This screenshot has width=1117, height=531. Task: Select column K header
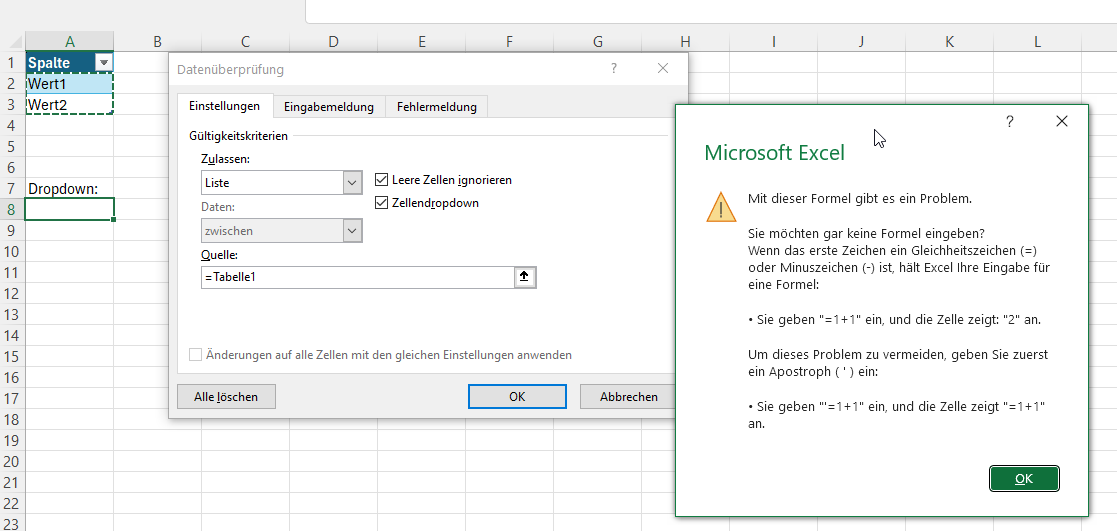tap(949, 41)
